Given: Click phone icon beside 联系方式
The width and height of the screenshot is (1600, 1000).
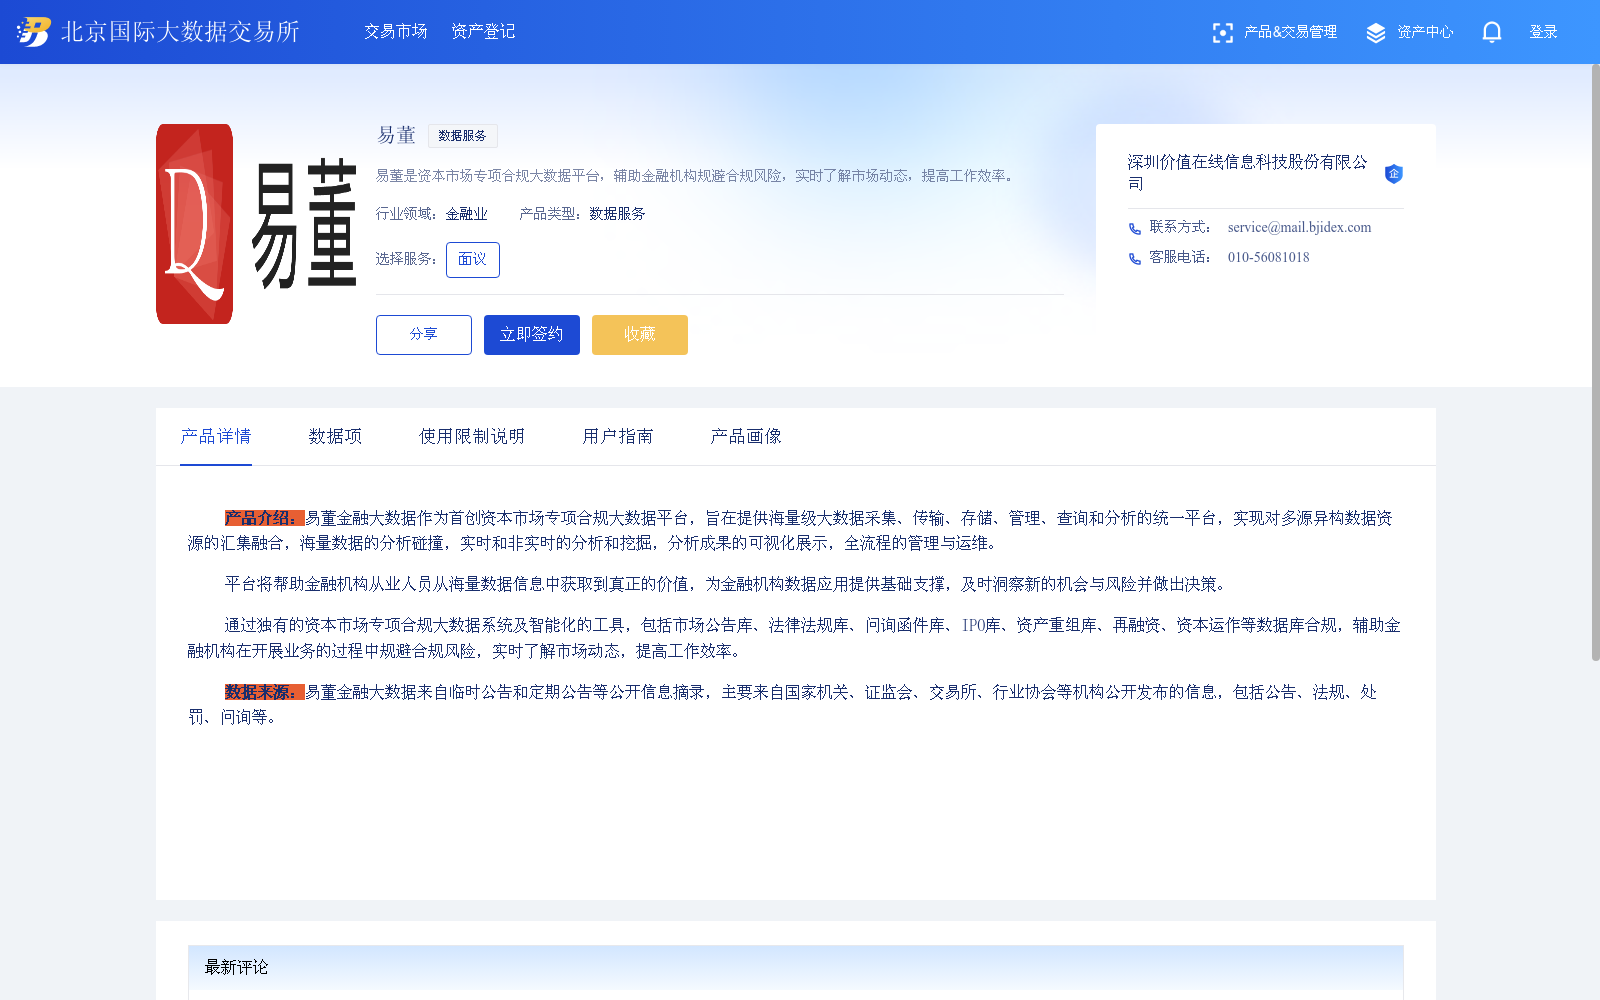Looking at the screenshot, I should coord(1134,229).
